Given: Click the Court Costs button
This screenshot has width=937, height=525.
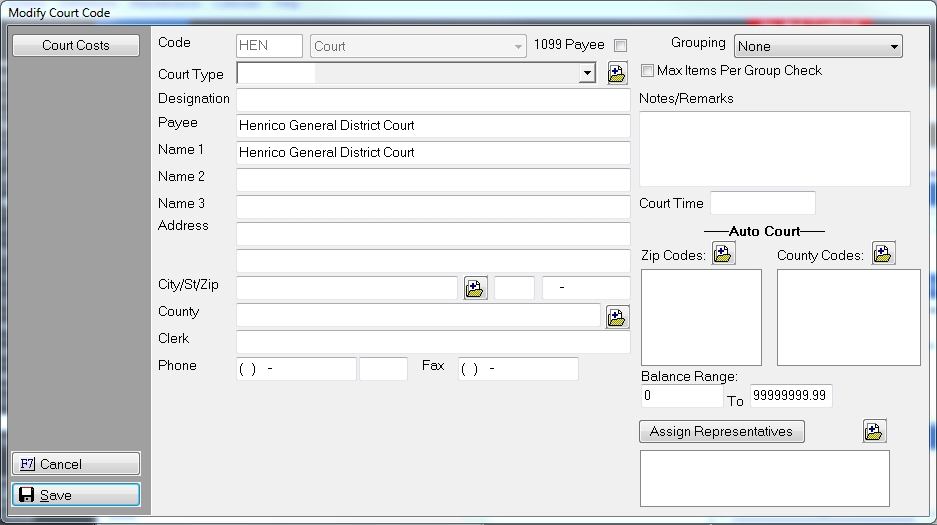Looking at the screenshot, I should pos(76,45).
